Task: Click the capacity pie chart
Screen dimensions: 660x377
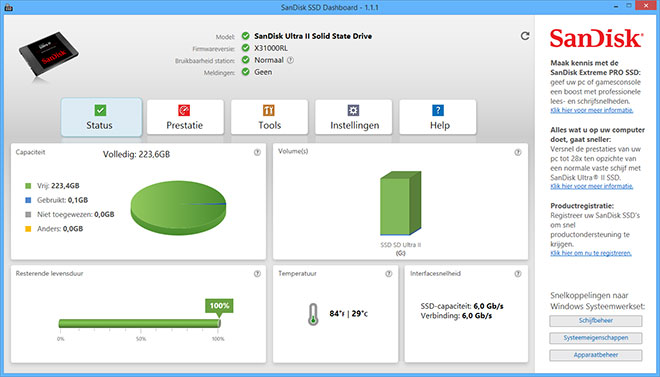Action: 178,208
